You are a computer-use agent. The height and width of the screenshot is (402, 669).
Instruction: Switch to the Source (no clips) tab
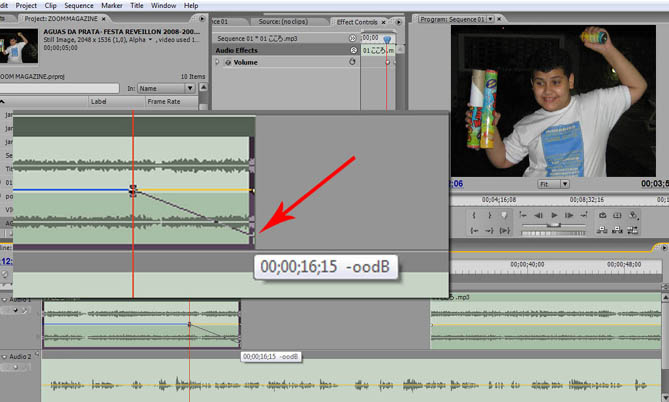tap(283, 21)
